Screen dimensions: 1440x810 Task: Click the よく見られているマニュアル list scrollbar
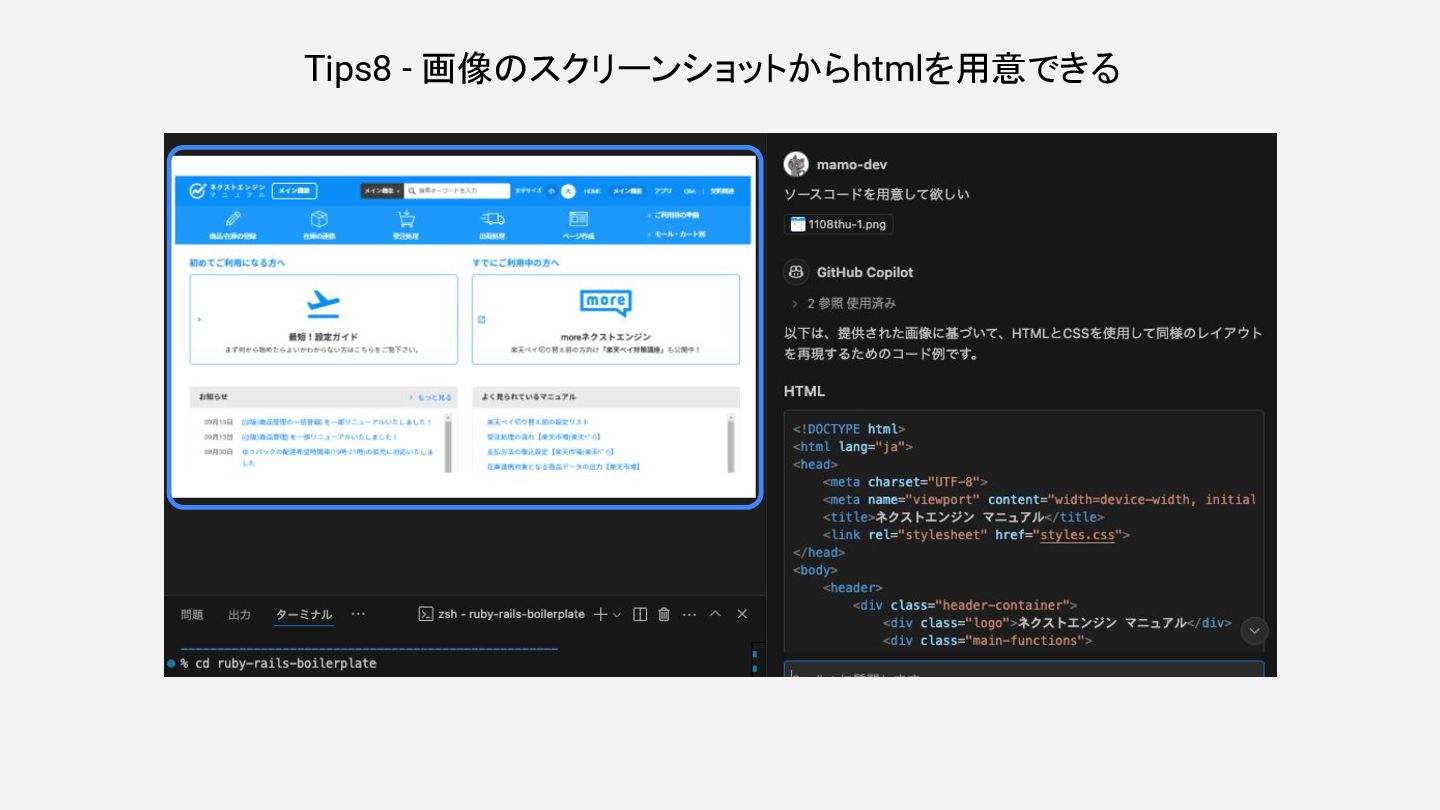click(x=731, y=442)
